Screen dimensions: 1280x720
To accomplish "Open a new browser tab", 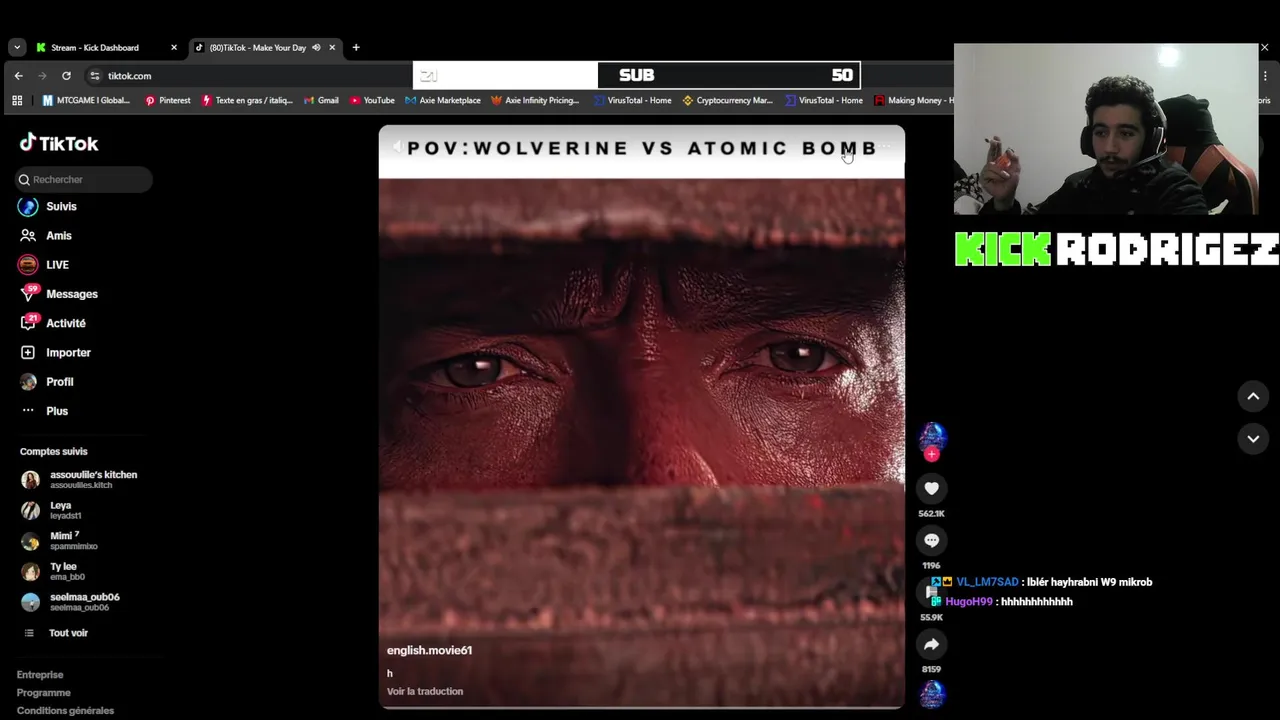I will (x=356, y=47).
